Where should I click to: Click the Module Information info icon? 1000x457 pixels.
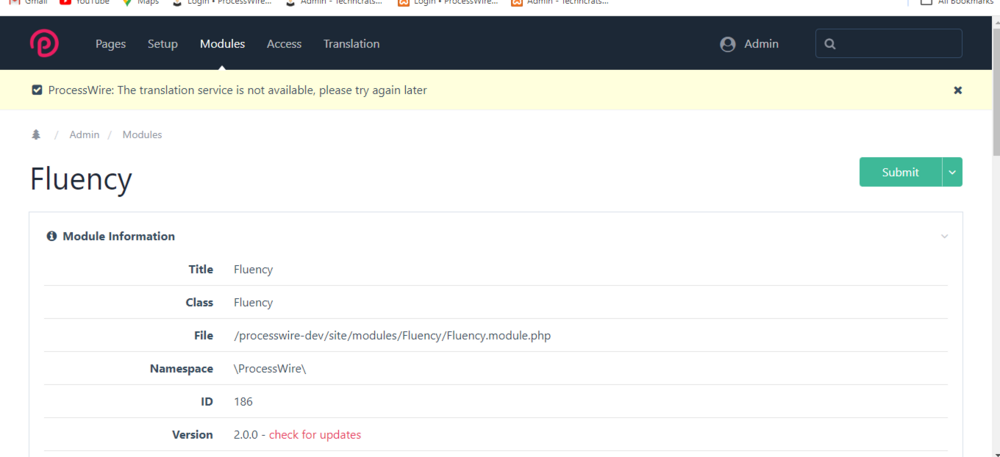click(52, 236)
